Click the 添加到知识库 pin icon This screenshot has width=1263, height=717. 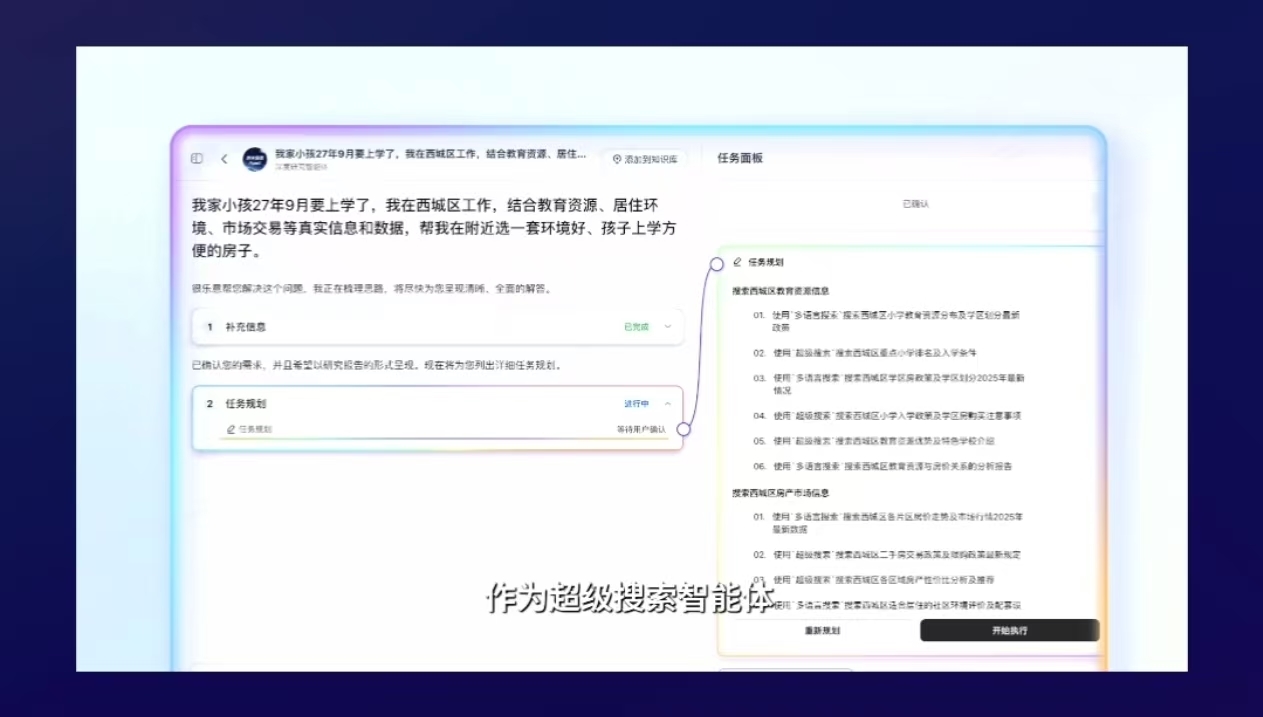click(617, 159)
